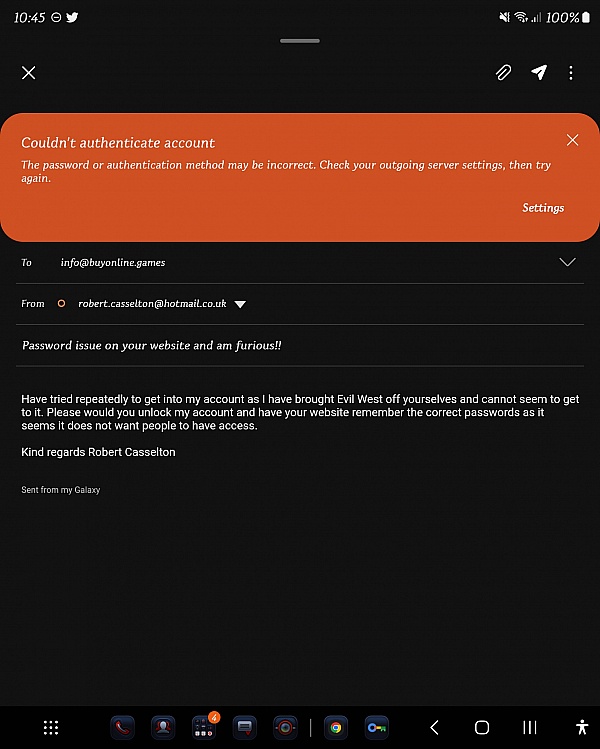This screenshot has width=600, height=749.
Task: Launch the Camera app from the taskbar
Action: [x=285, y=728]
